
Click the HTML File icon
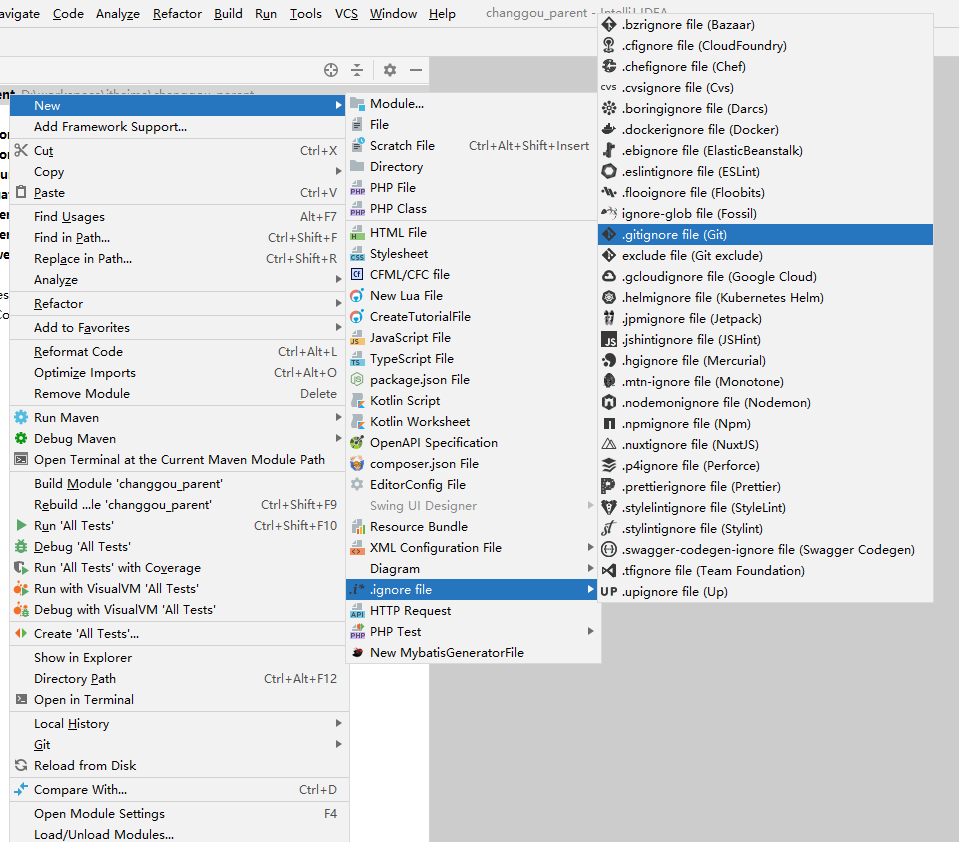point(357,232)
